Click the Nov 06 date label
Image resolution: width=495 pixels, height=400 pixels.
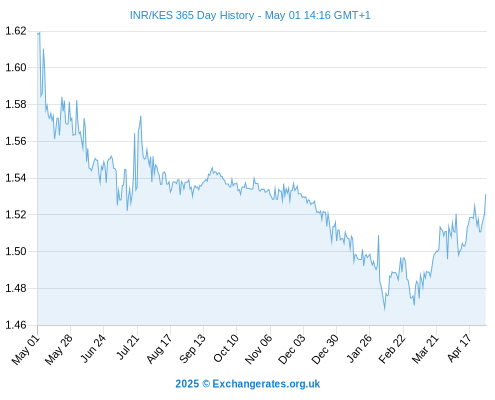pos(259,349)
